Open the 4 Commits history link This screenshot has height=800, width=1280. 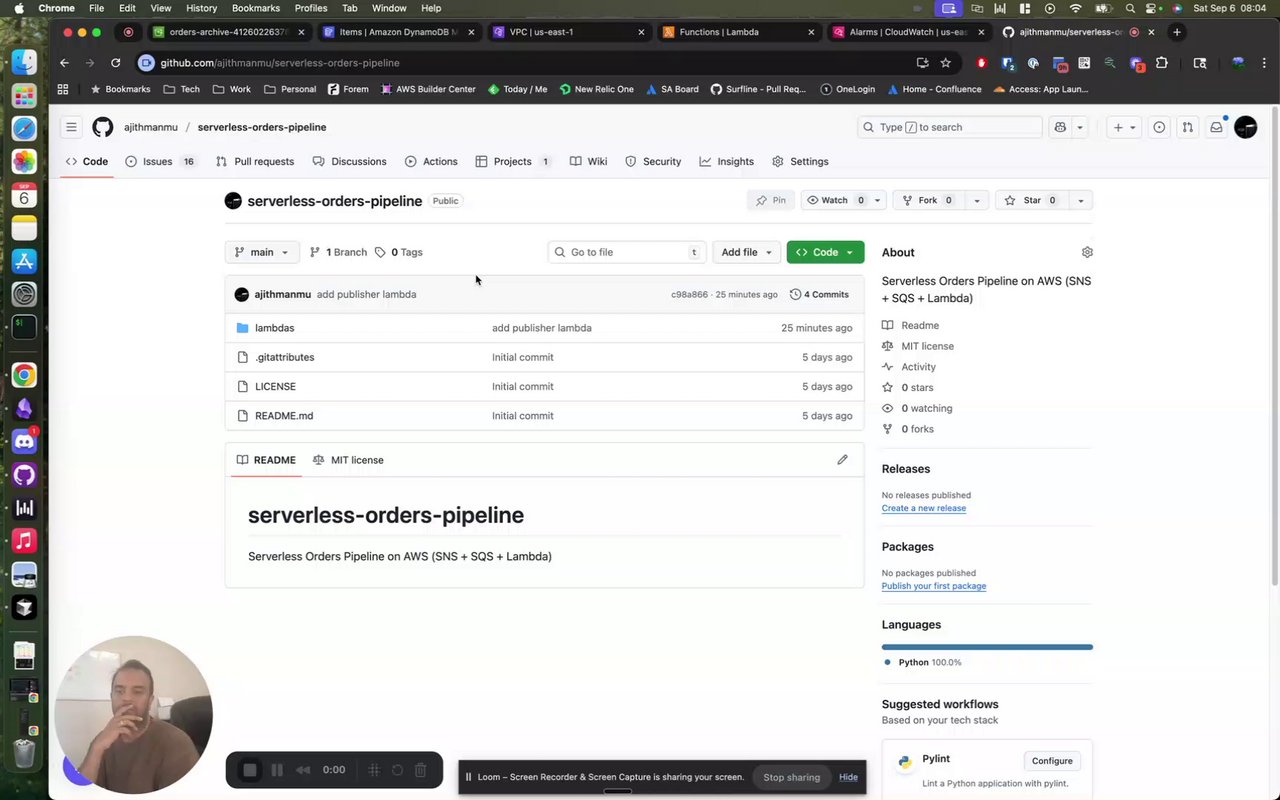[819, 294]
